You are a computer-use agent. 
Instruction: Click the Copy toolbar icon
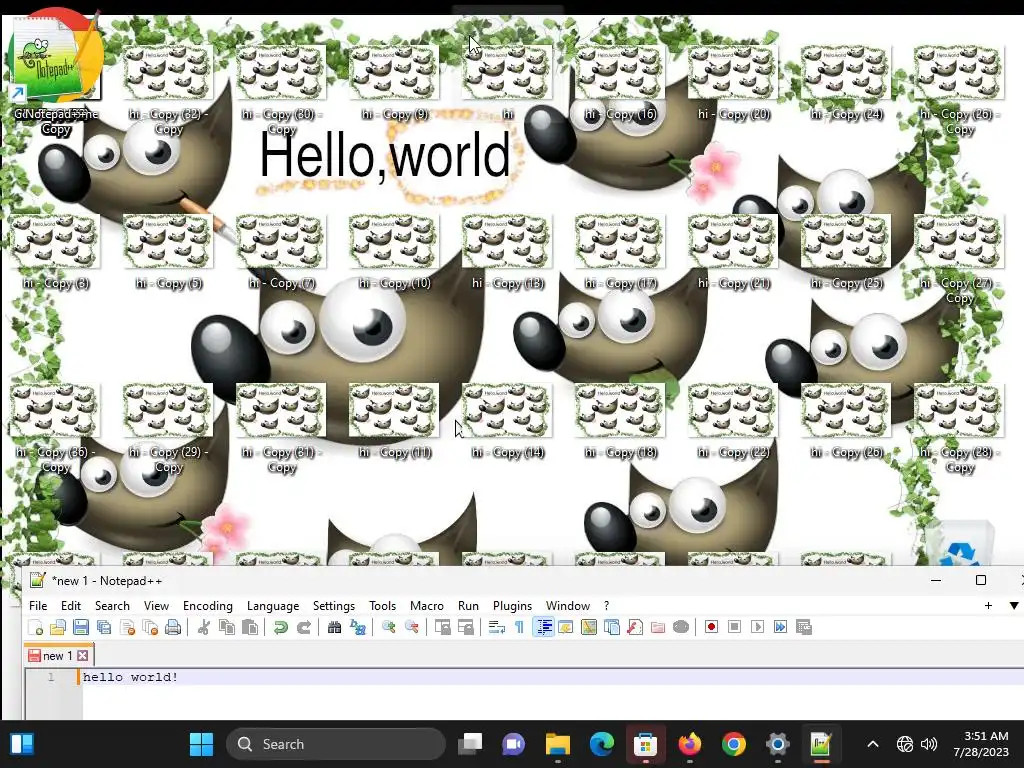coord(227,628)
